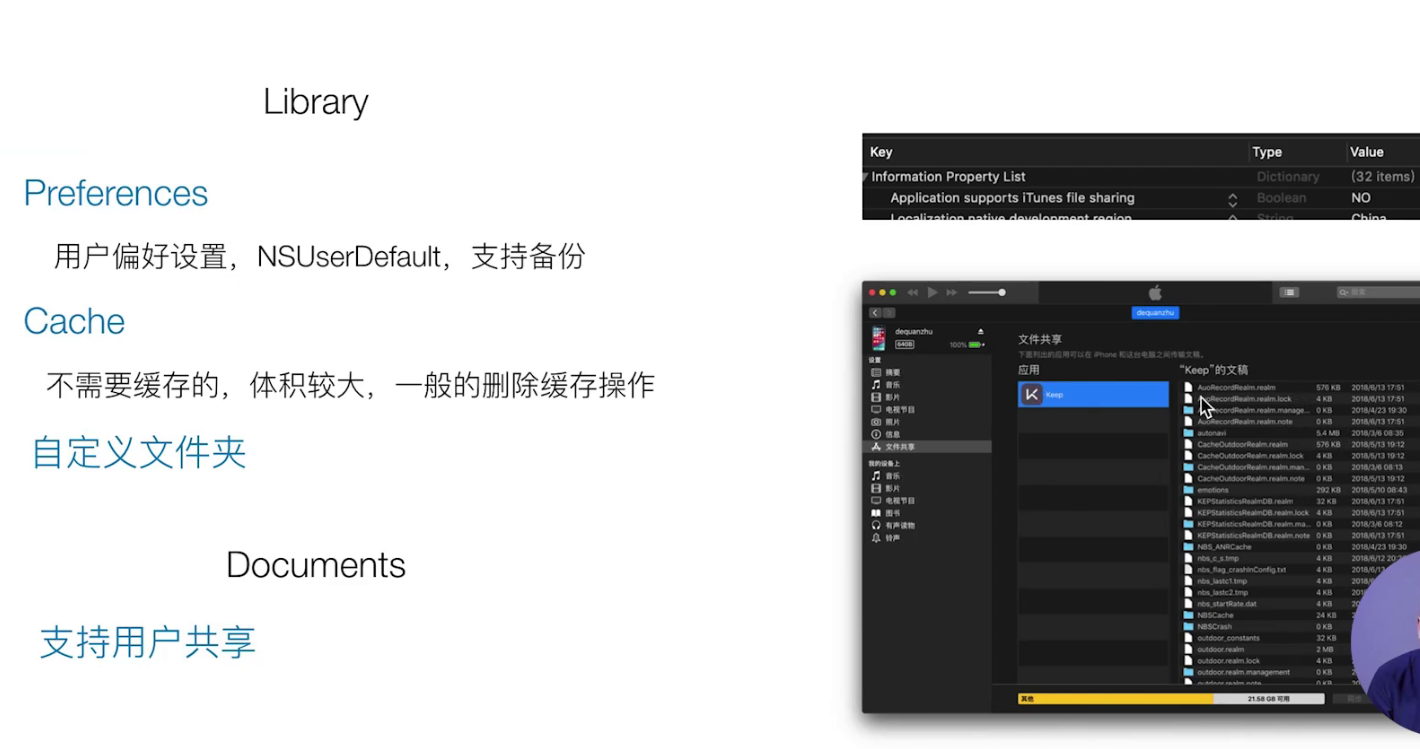Click the yellow 其他 storage bar segment
1420x749 pixels.
(x=1115, y=699)
